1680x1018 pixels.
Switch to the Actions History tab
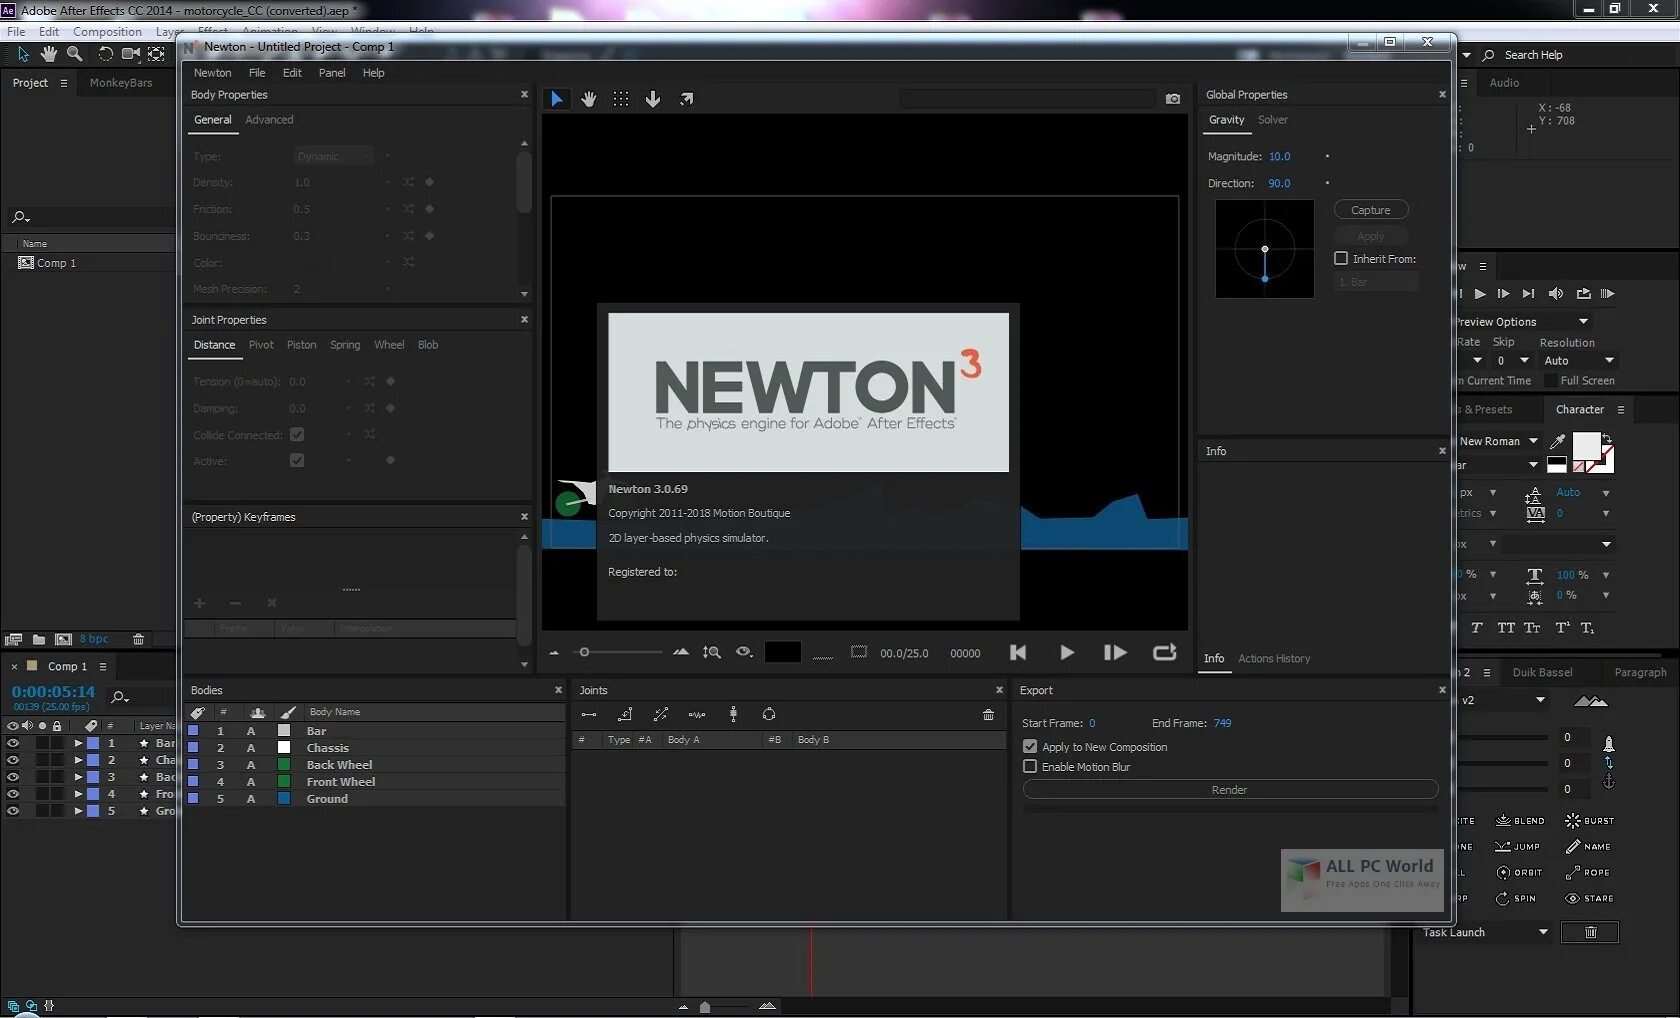tap(1274, 658)
